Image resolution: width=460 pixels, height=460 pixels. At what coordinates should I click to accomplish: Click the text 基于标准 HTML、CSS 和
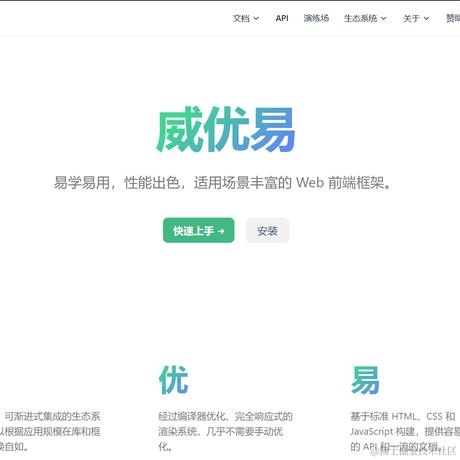(403, 416)
